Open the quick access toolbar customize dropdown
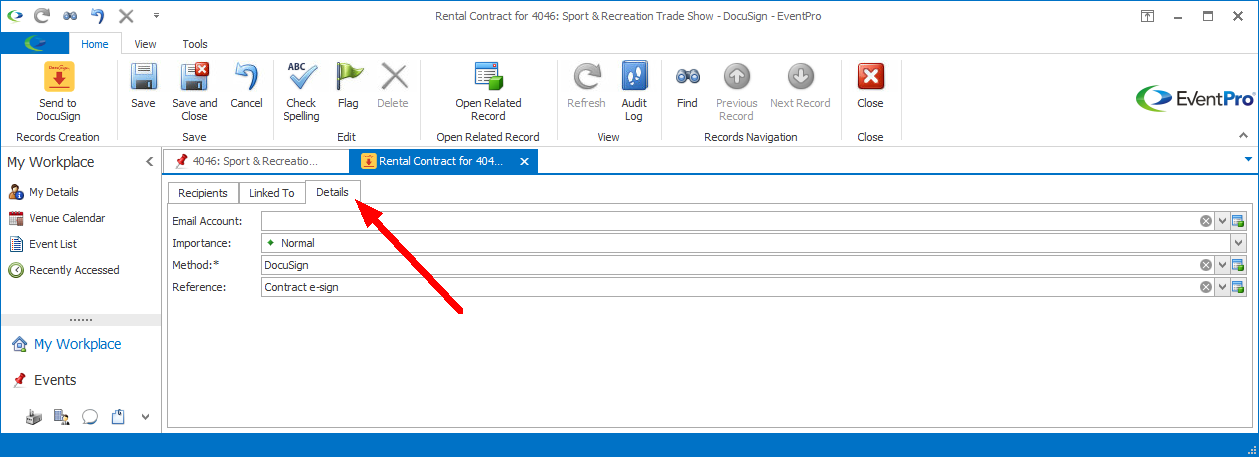 coord(156,16)
